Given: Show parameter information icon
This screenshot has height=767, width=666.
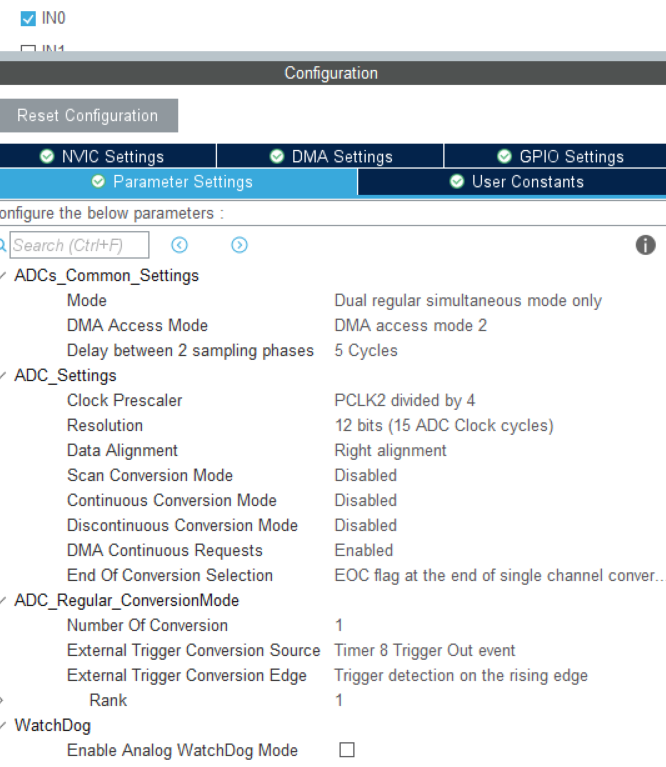Looking at the screenshot, I should (x=645, y=245).
